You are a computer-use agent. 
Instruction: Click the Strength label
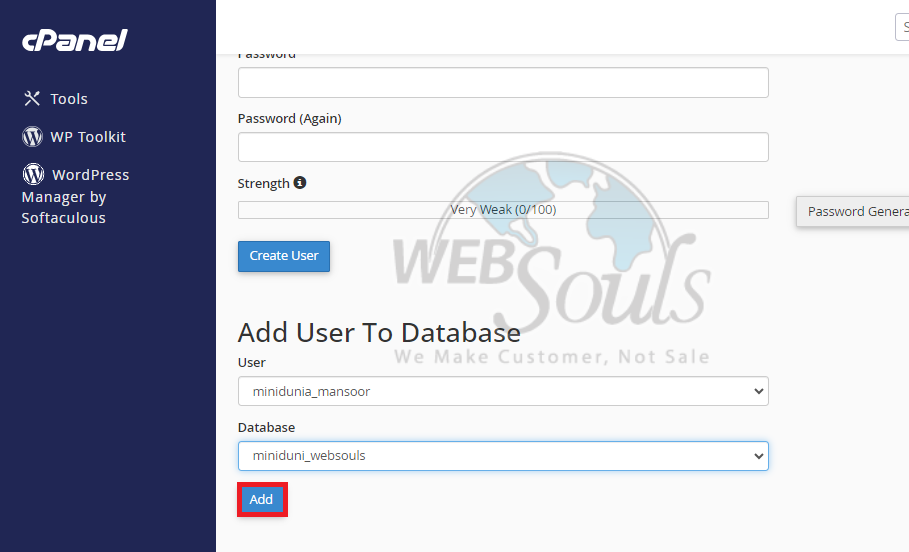263,183
